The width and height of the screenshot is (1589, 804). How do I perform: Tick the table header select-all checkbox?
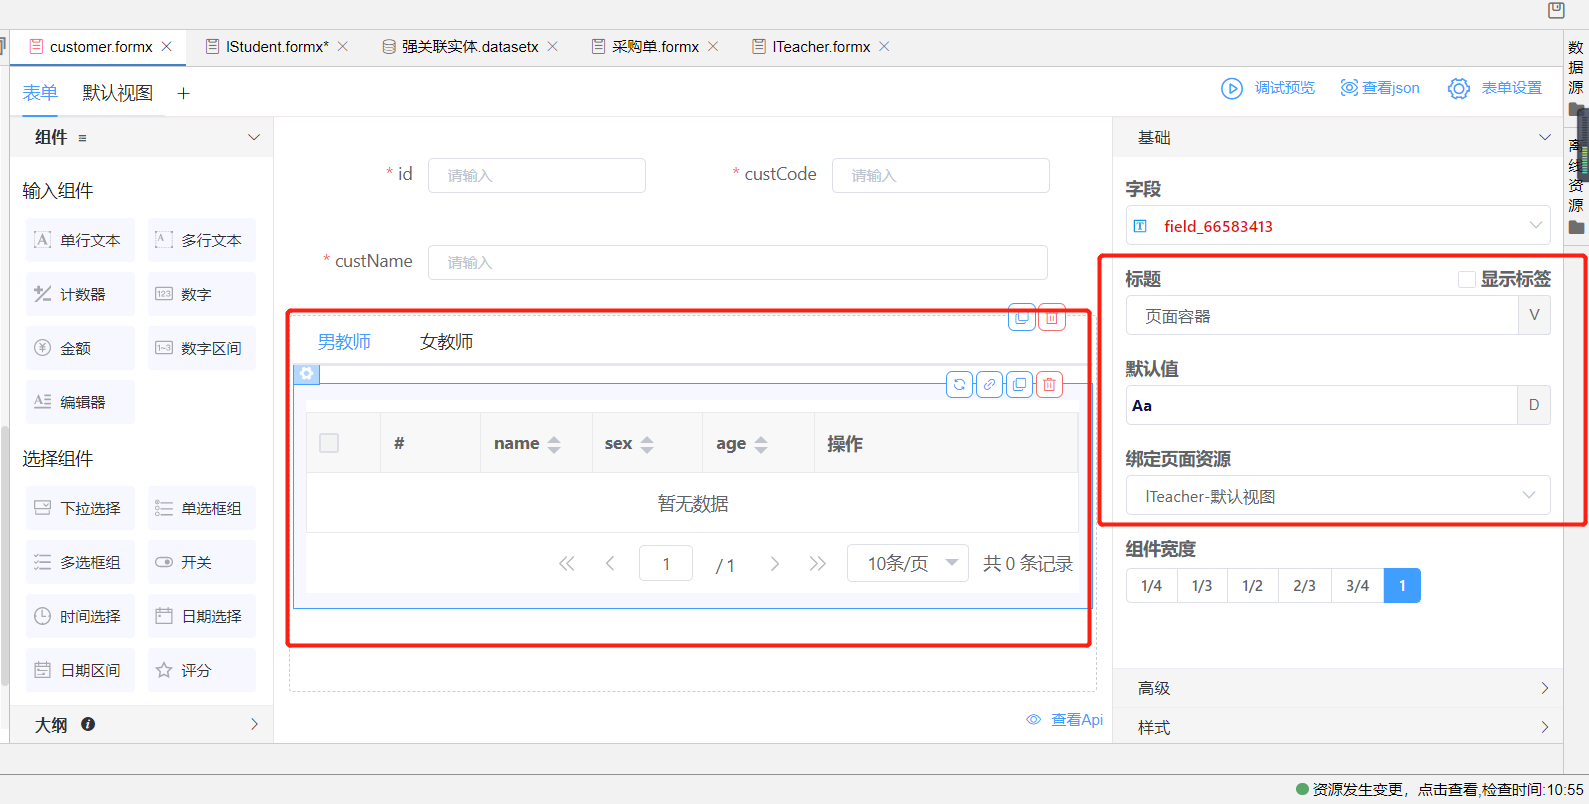point(329,443)
